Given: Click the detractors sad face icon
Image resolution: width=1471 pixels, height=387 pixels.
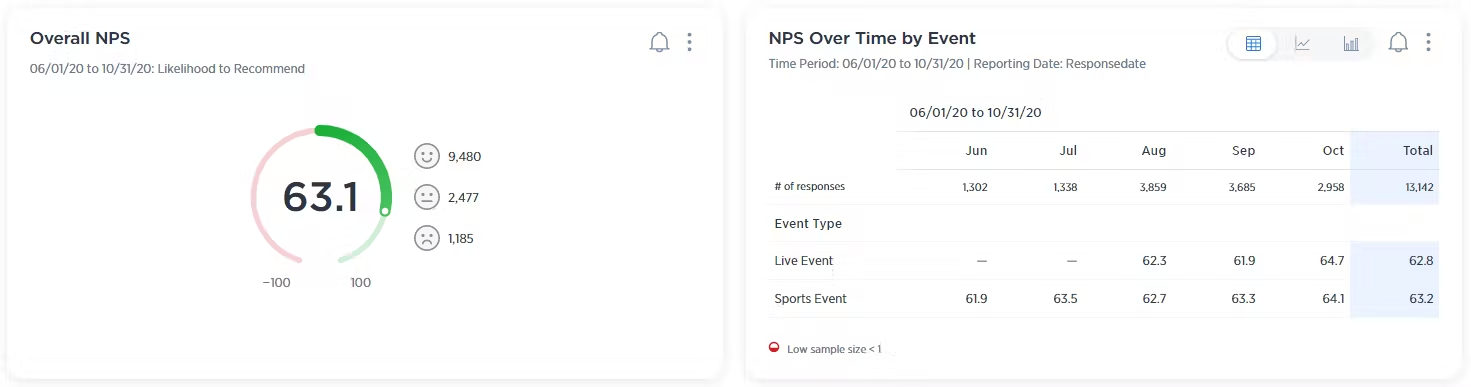Looking at the screenshot, I should click(427, 238).
